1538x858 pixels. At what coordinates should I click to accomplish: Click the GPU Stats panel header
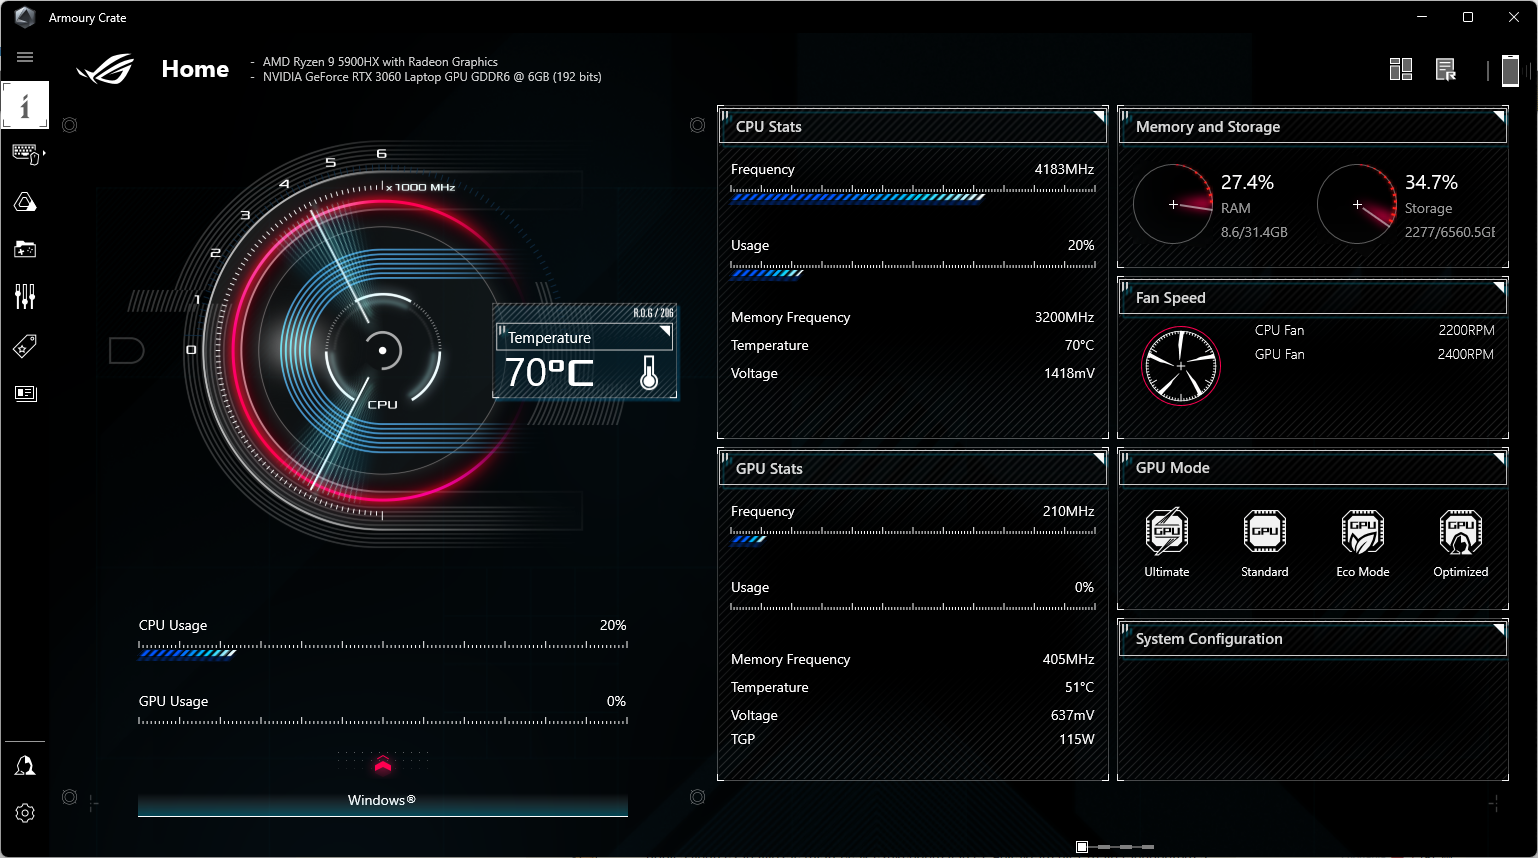pos(913,468)
